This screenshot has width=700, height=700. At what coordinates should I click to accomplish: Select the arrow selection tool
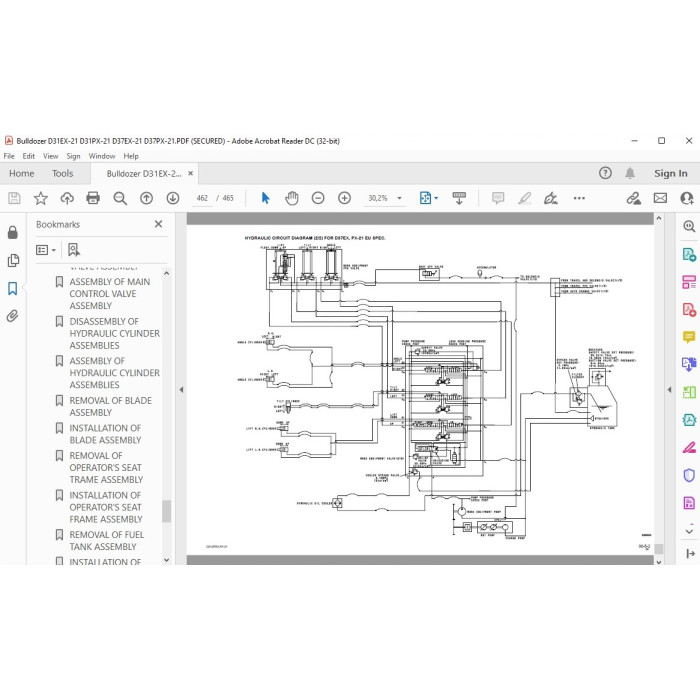(265, 198)
